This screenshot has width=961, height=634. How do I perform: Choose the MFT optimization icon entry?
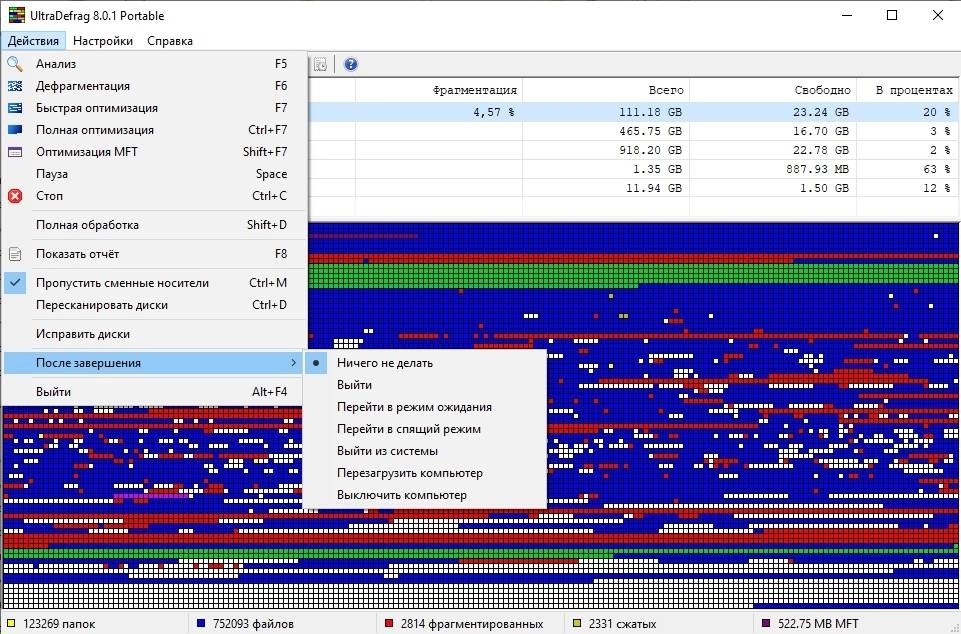pyautogui.click(x=15, y=152)
